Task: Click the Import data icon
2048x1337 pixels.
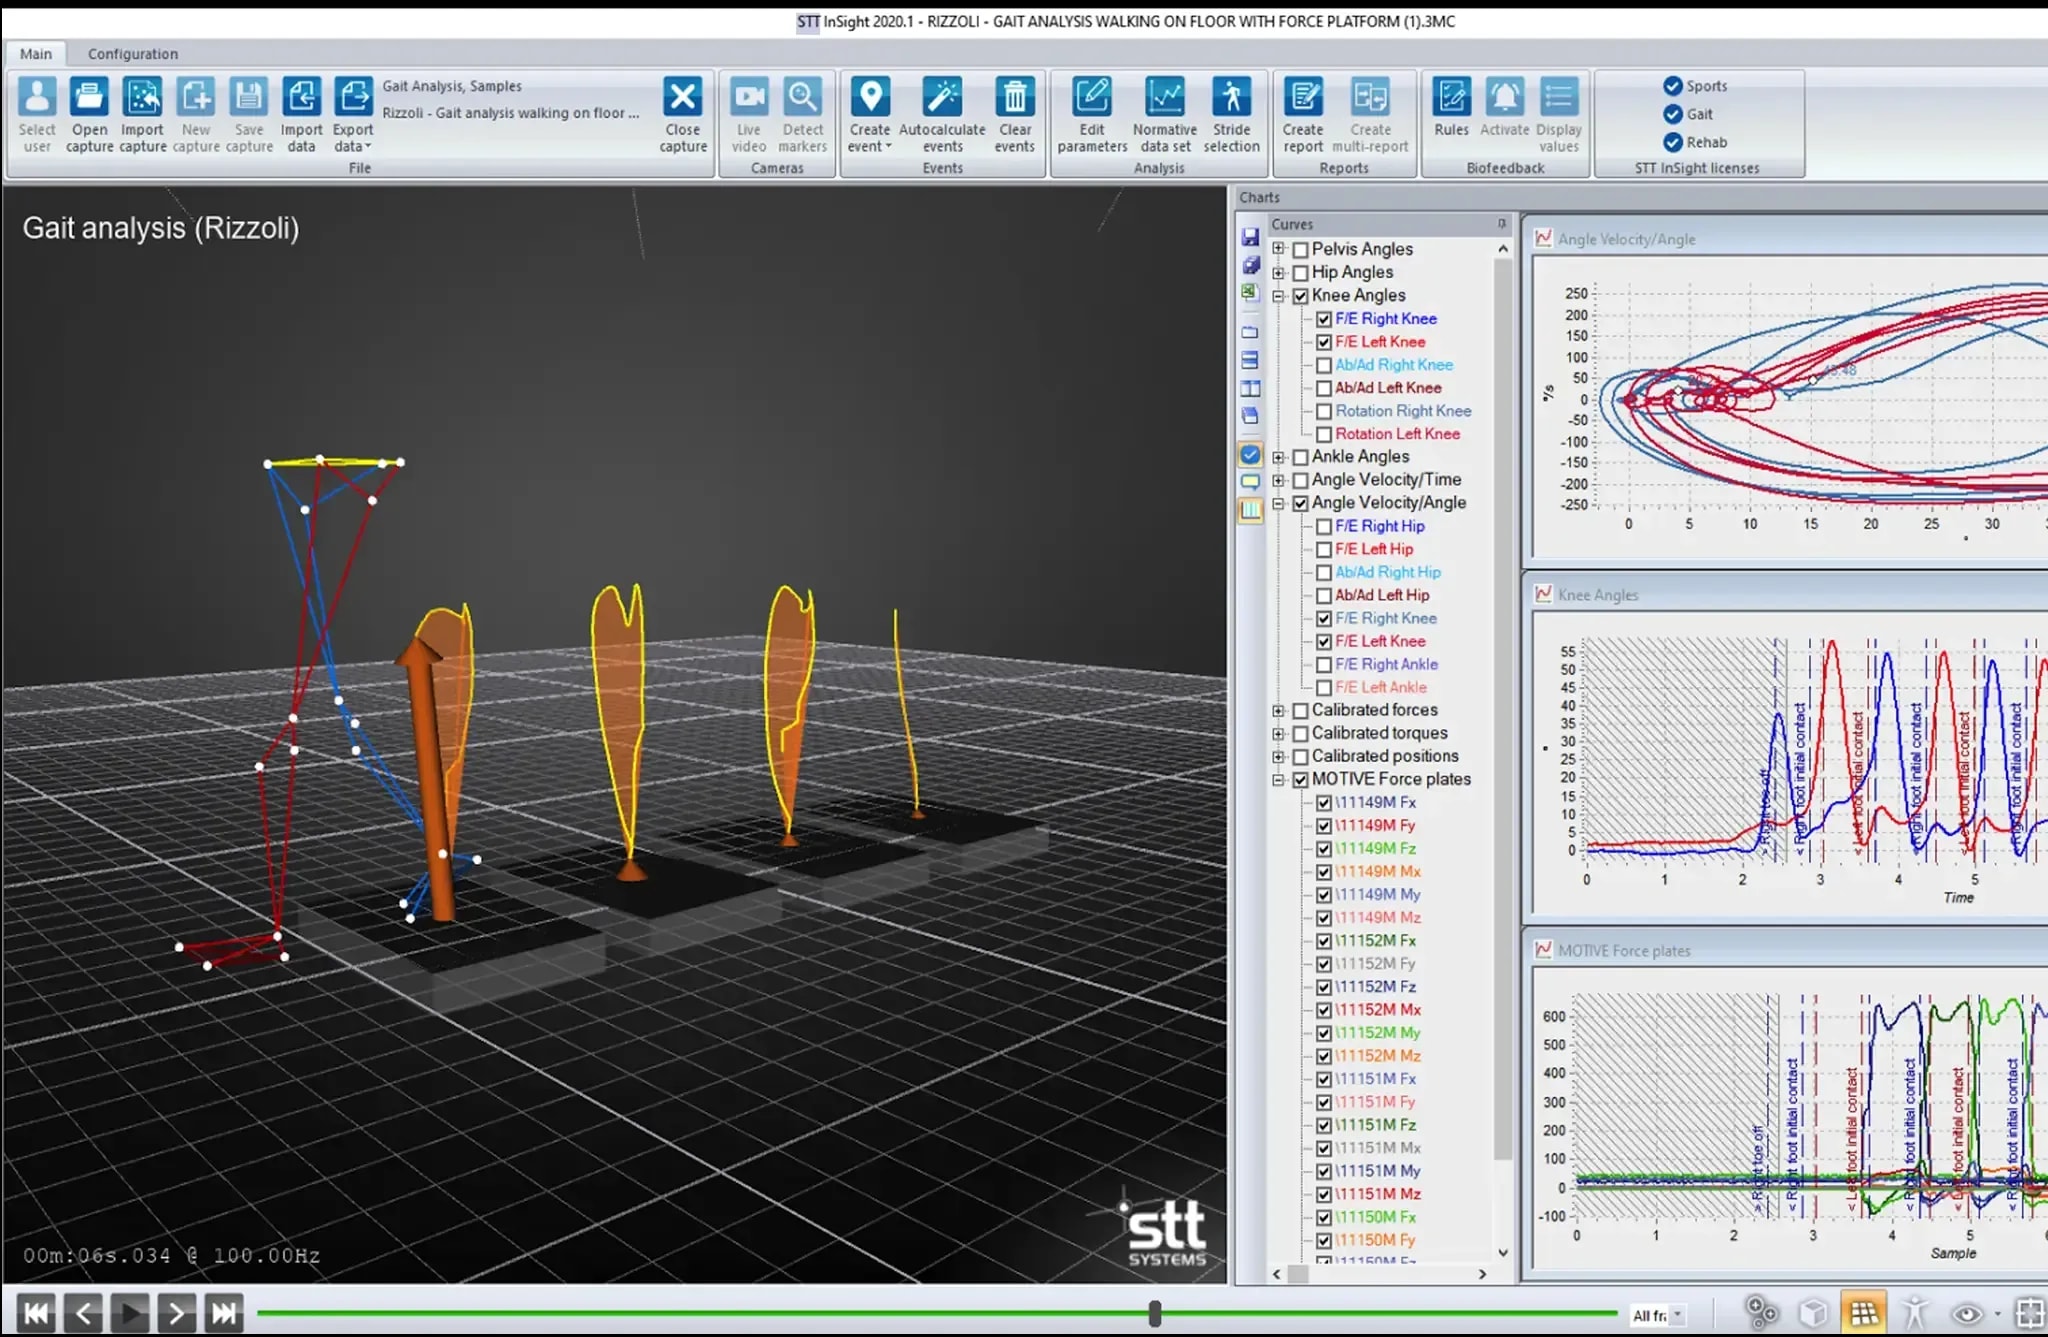Action: click(301, 98)
